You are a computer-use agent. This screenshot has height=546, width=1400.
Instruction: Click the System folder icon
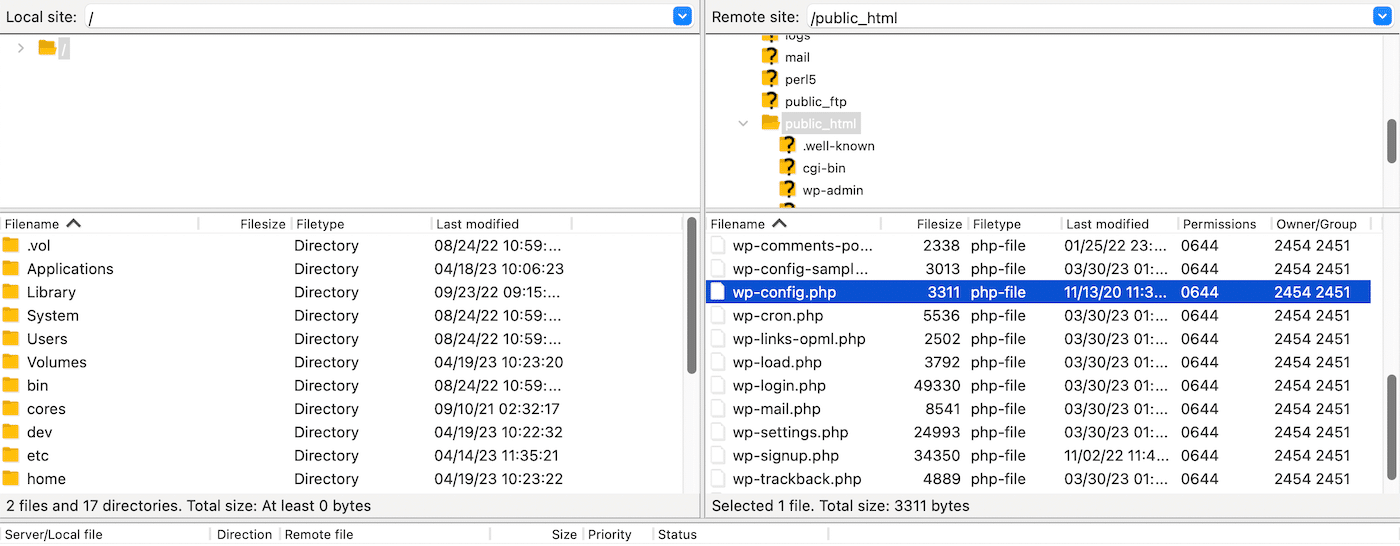[11, 315]
